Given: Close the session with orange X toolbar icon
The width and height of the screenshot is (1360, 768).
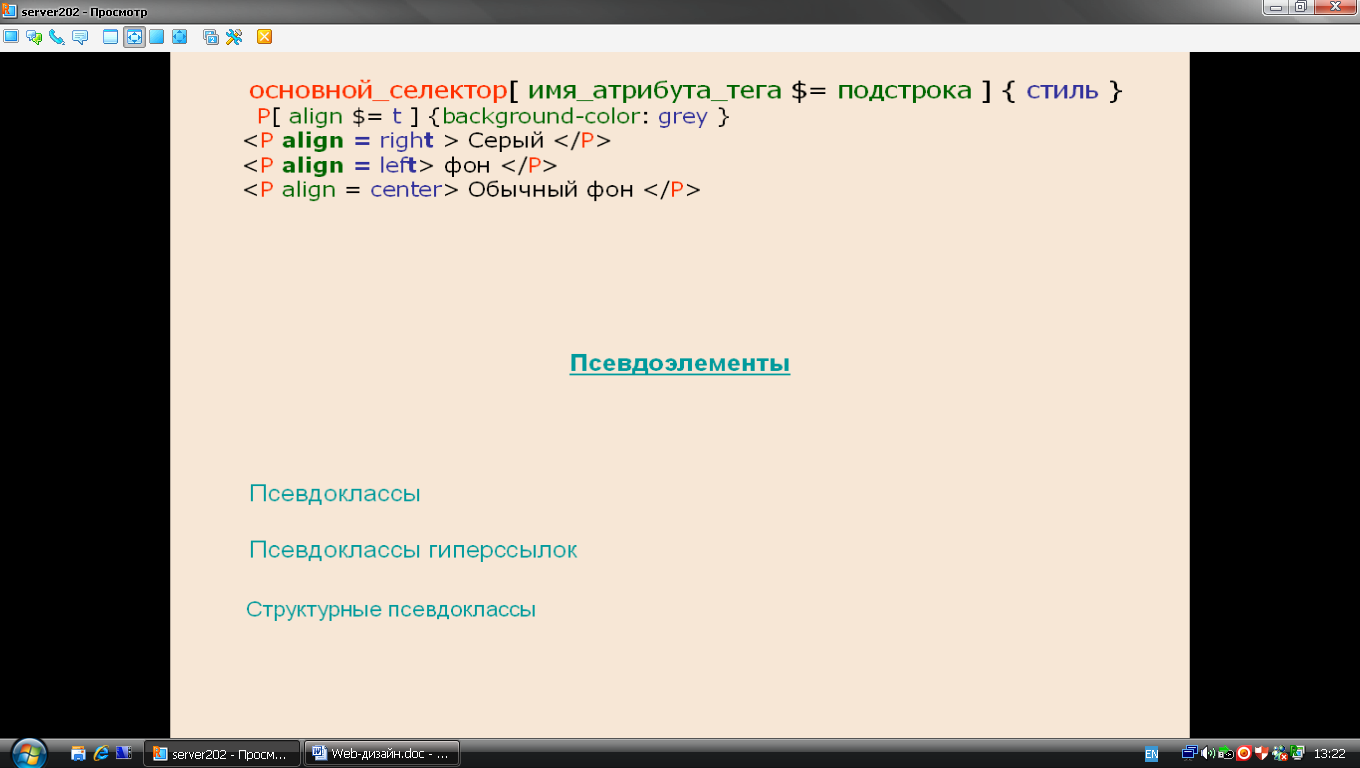Looking at the screenshot, I should pos(265,37).
